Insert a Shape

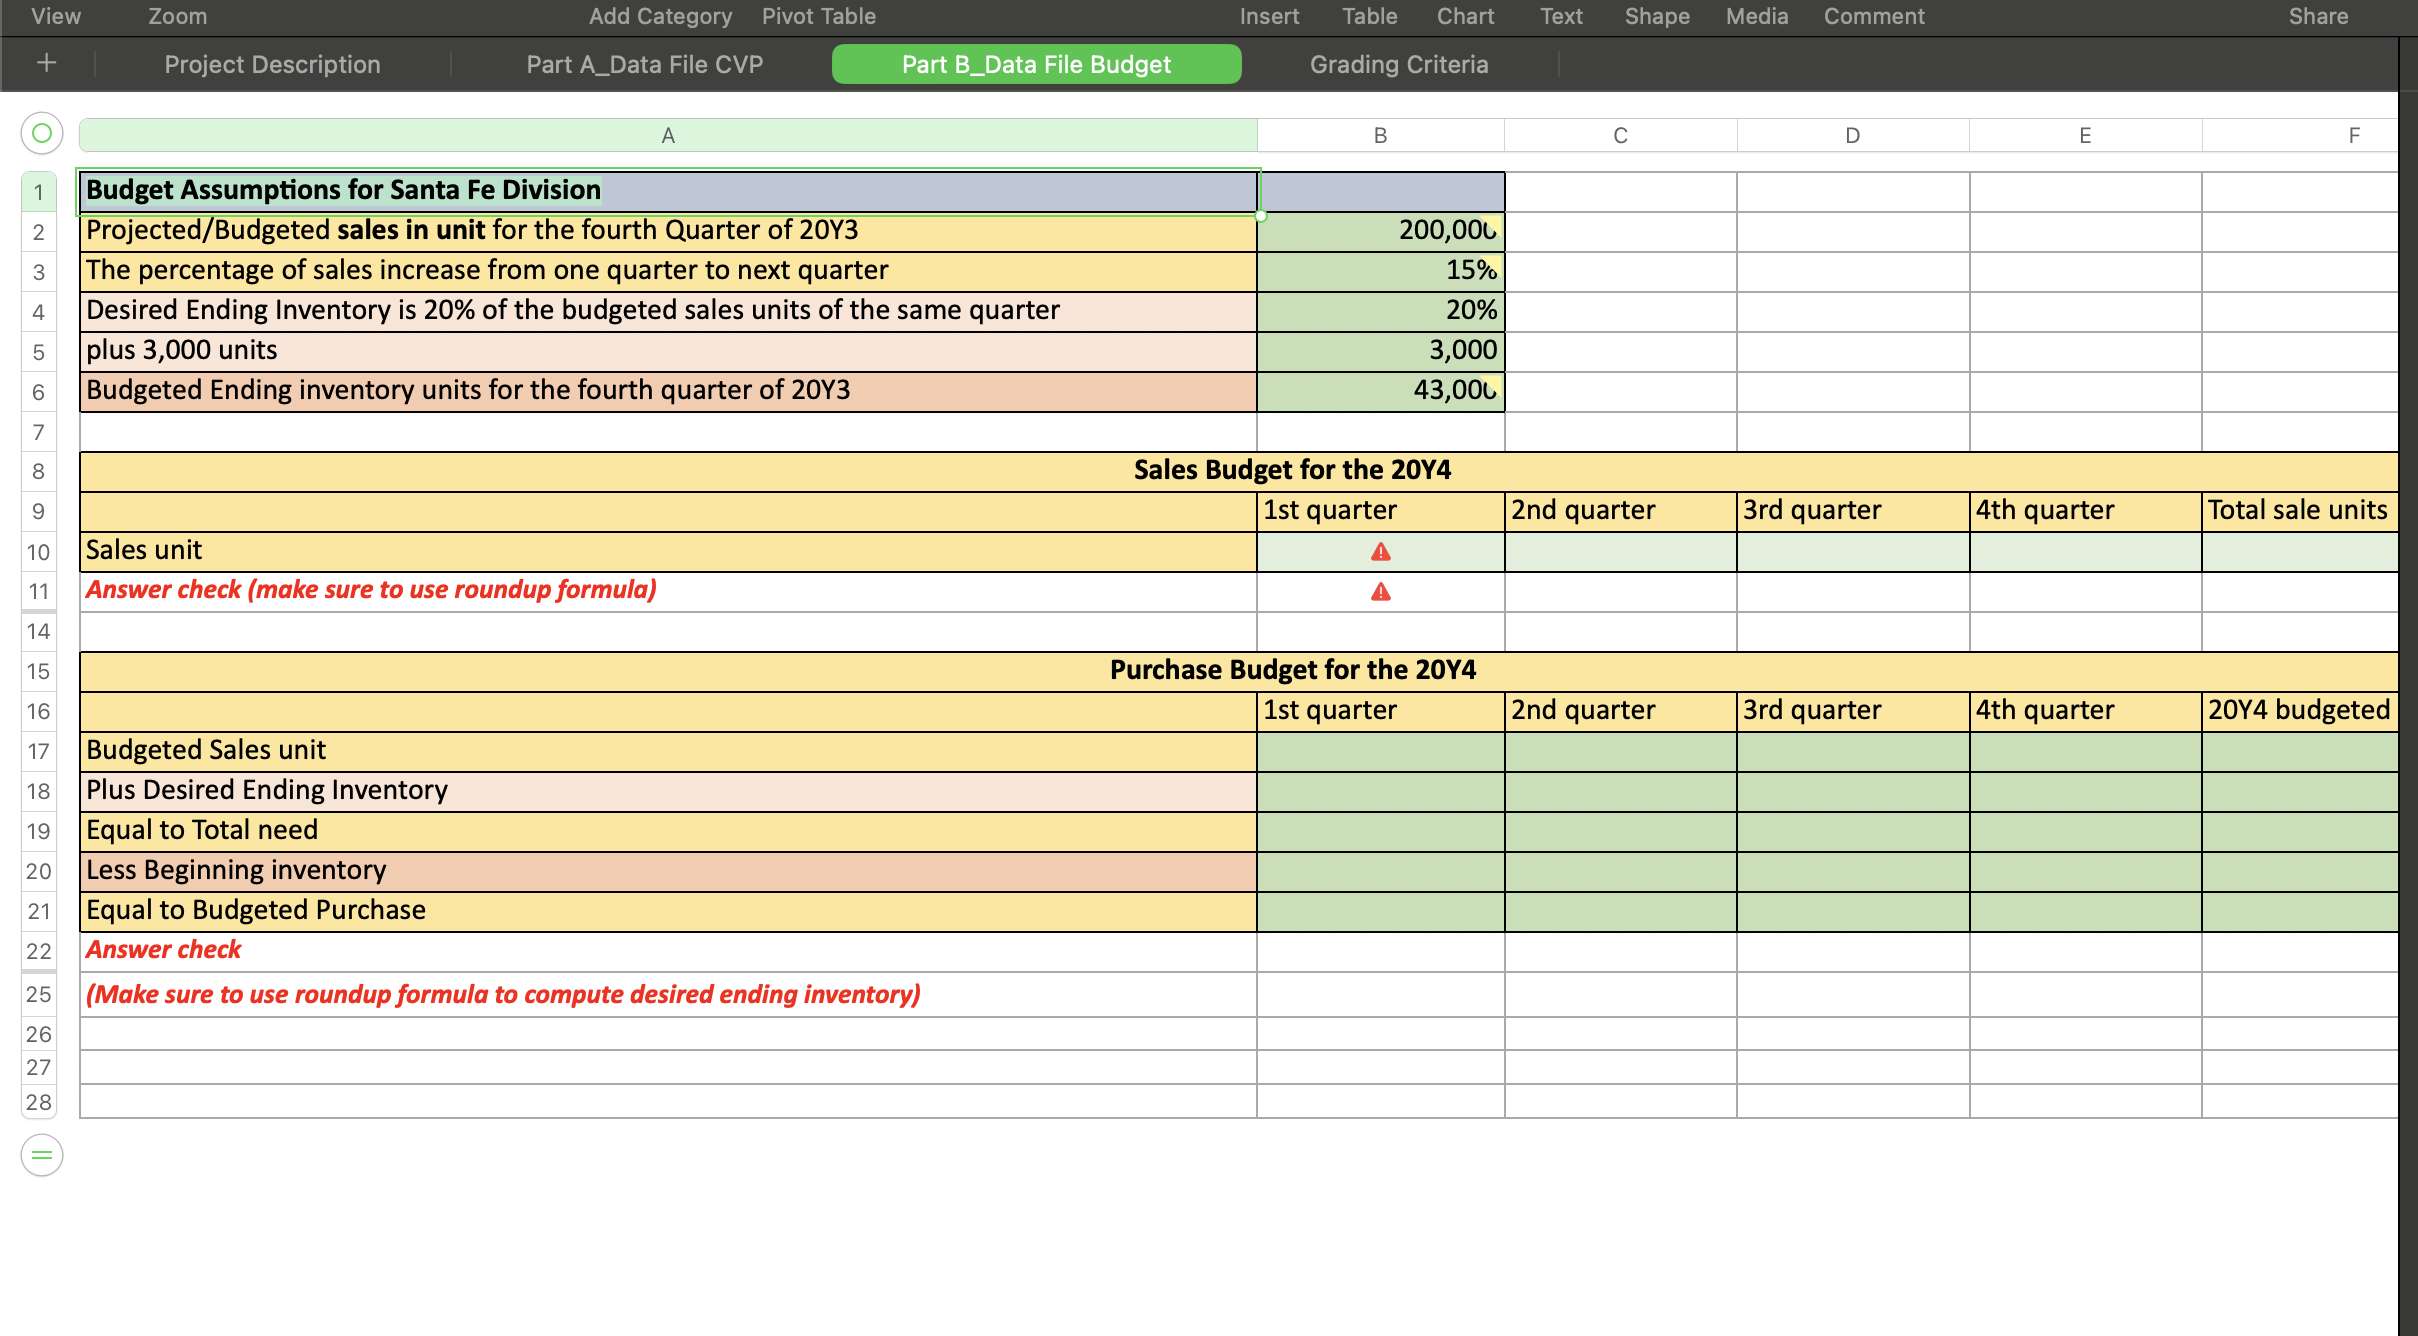click(x=1656, y=15)
